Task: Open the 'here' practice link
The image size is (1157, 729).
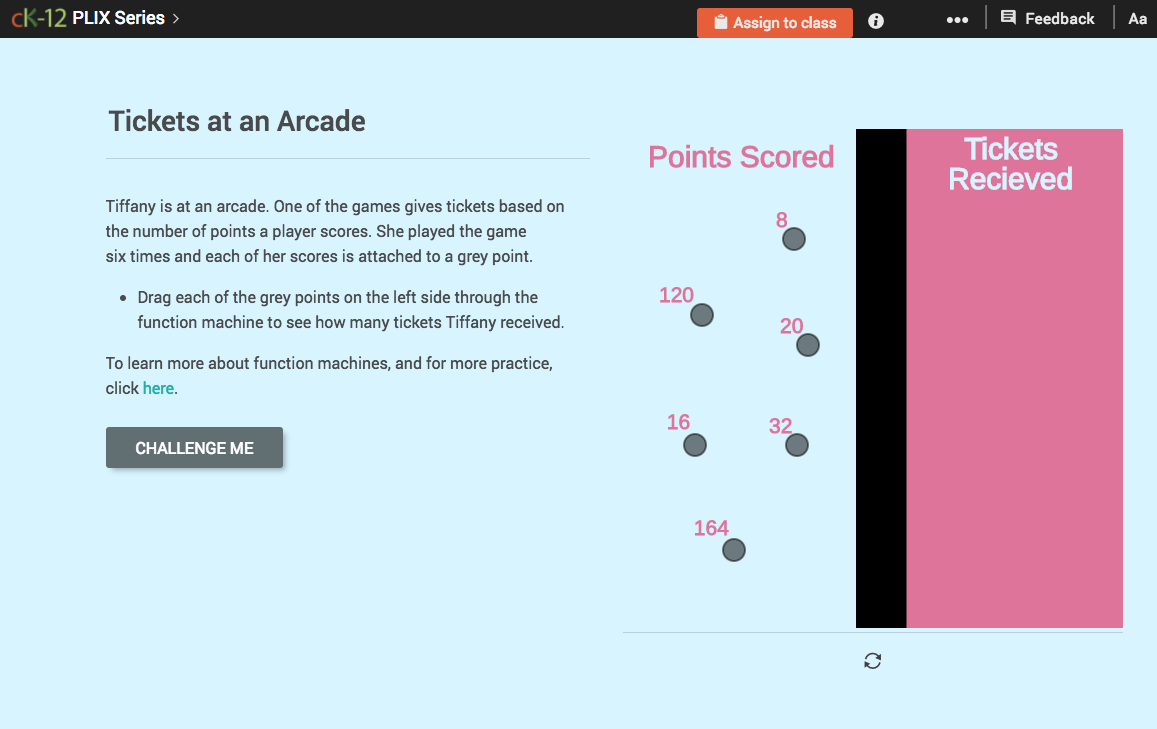Action: point(158,388)
